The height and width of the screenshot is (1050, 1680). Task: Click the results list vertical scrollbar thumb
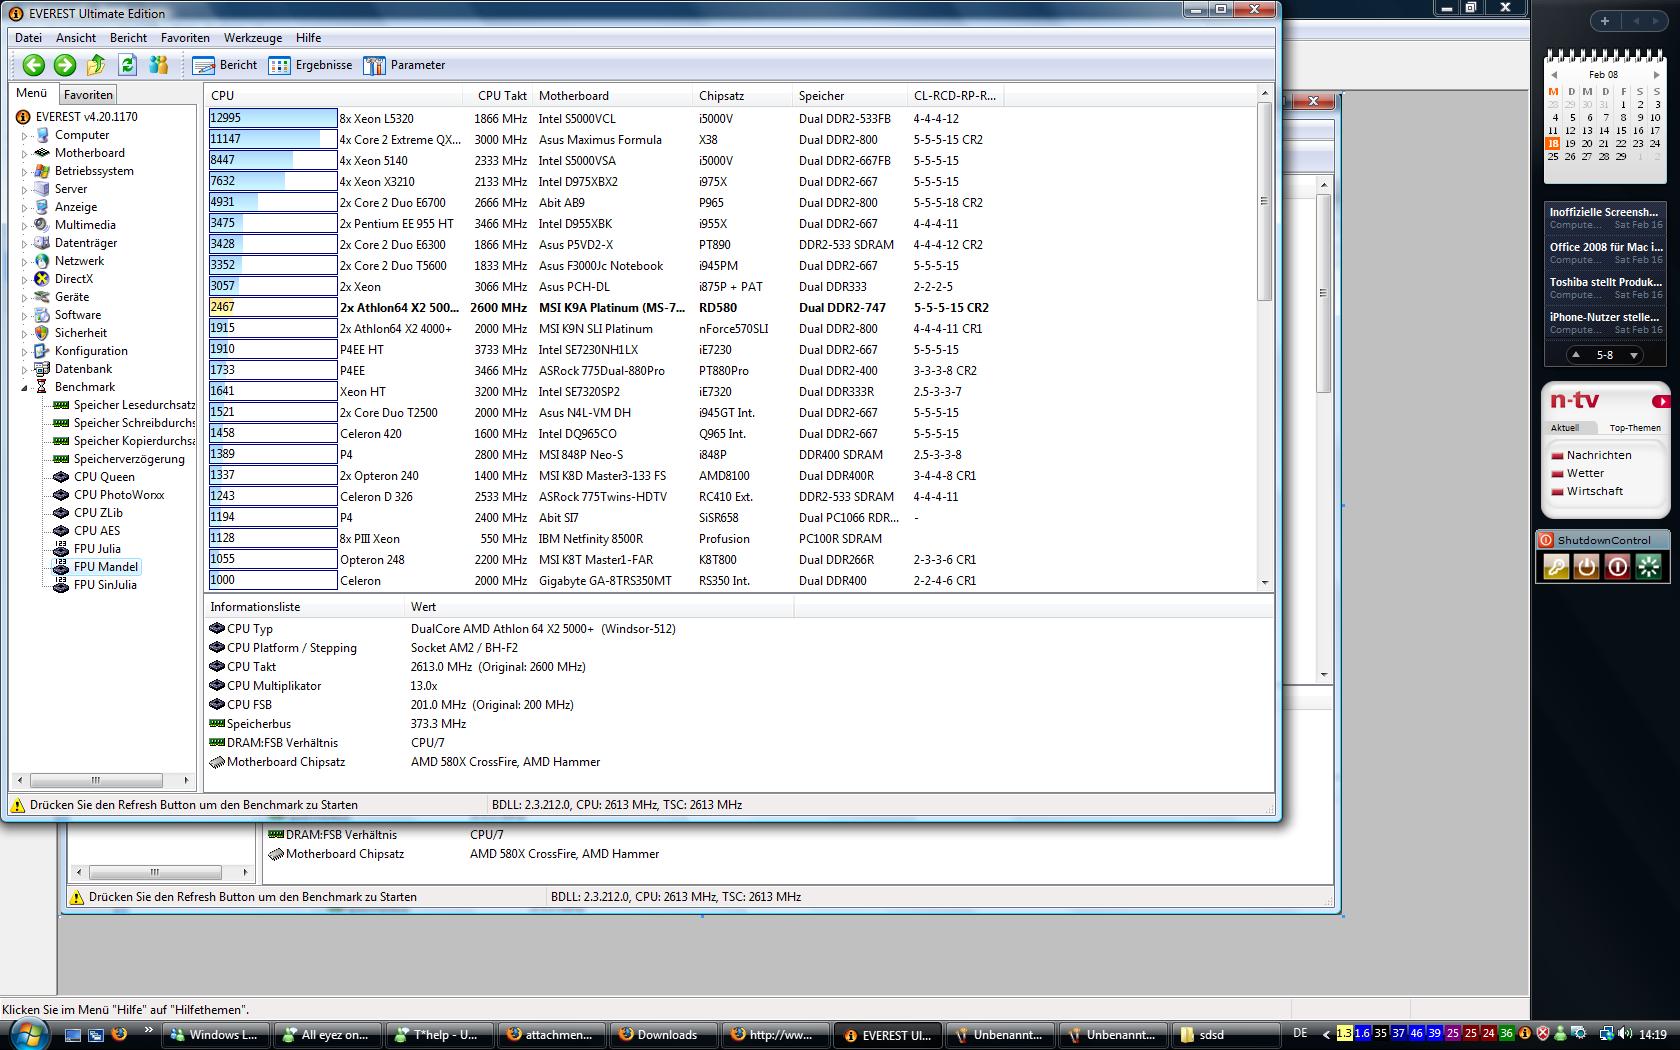pyautogui.click(x=1264, y=201)
